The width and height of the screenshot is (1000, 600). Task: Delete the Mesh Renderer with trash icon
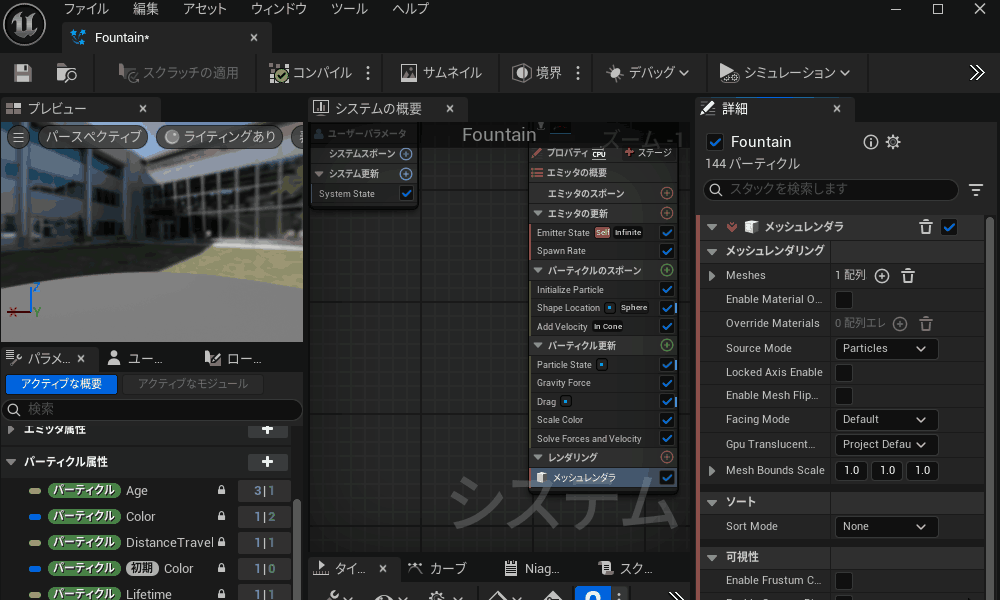pos(926,227)
